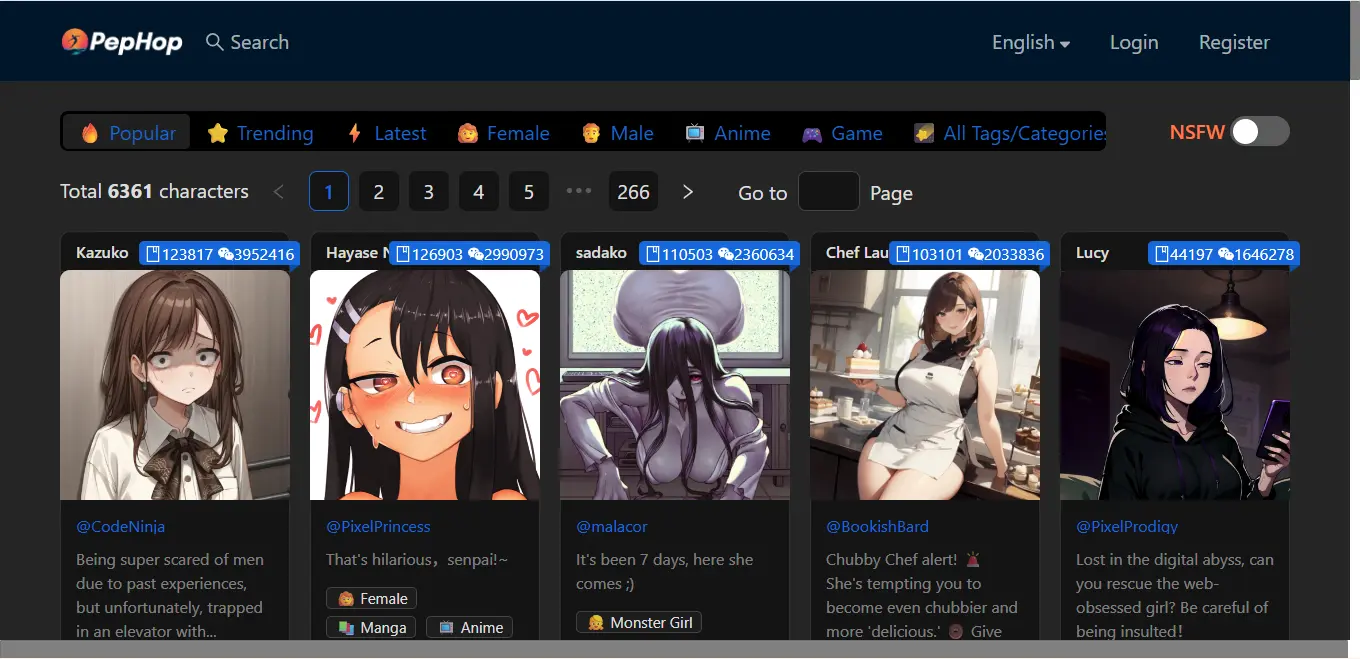Click the All Tags/Categories folder icon
The height and width of the screenshot is (659, 1360).
[x=924, y=133]
